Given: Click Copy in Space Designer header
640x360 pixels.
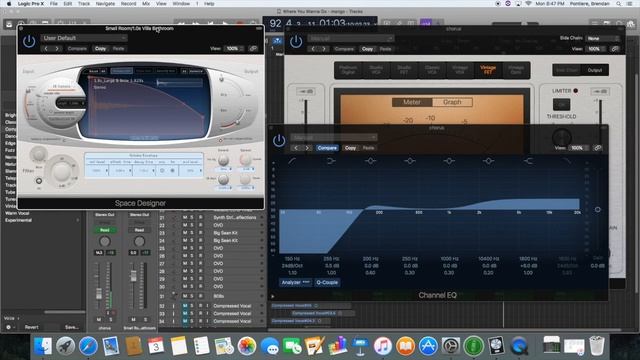Looking at the screenshot, I should (x=100, y=49).
